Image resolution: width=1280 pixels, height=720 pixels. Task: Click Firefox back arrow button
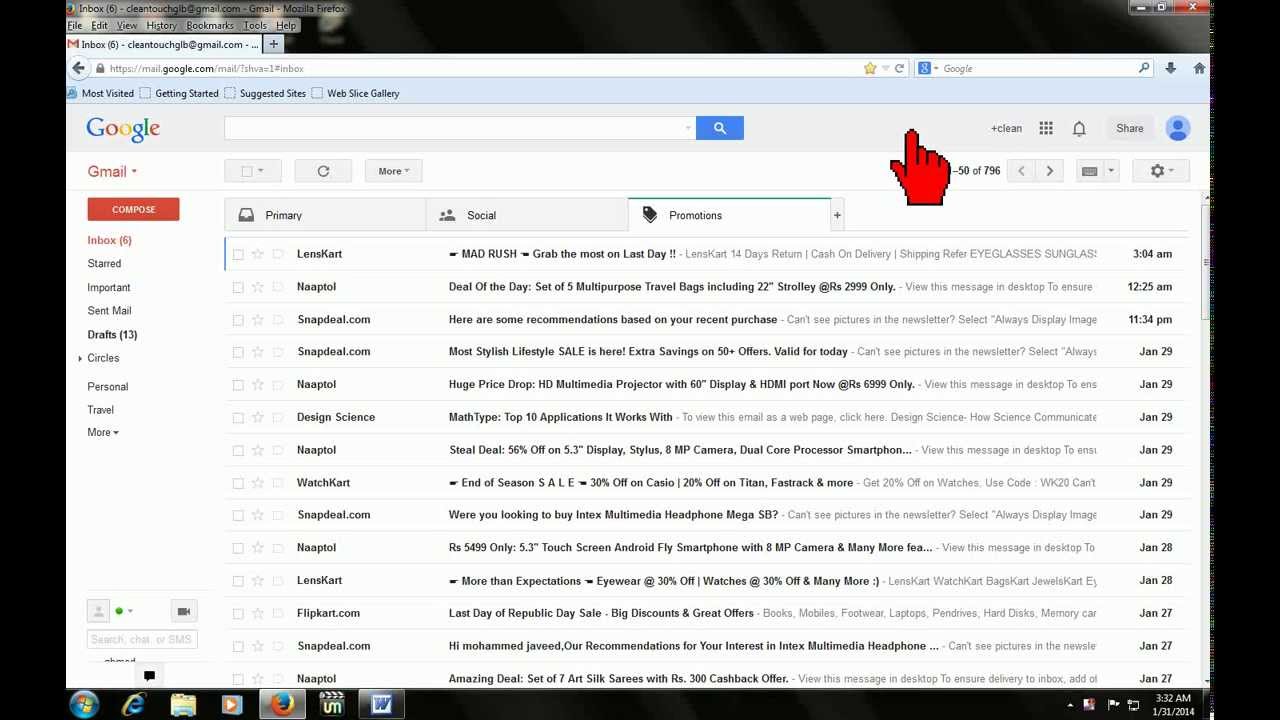78,68
